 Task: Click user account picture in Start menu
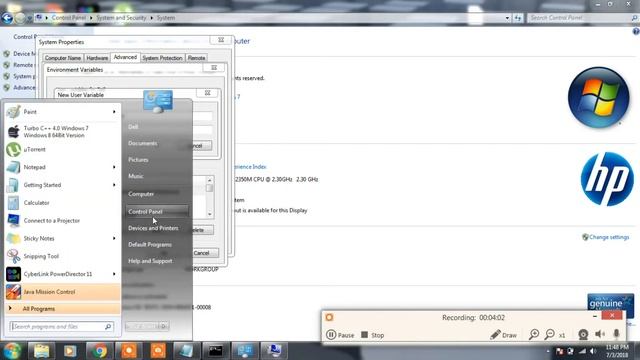[158, 101]
